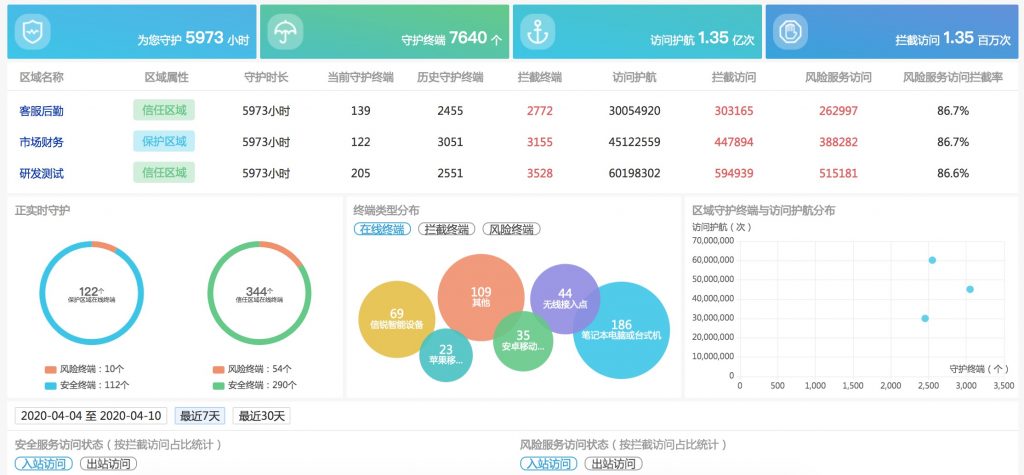Viewport: 1024px width, 475px height.
Task: Click the 594939 blocked access value
Action: click(733, 173)
